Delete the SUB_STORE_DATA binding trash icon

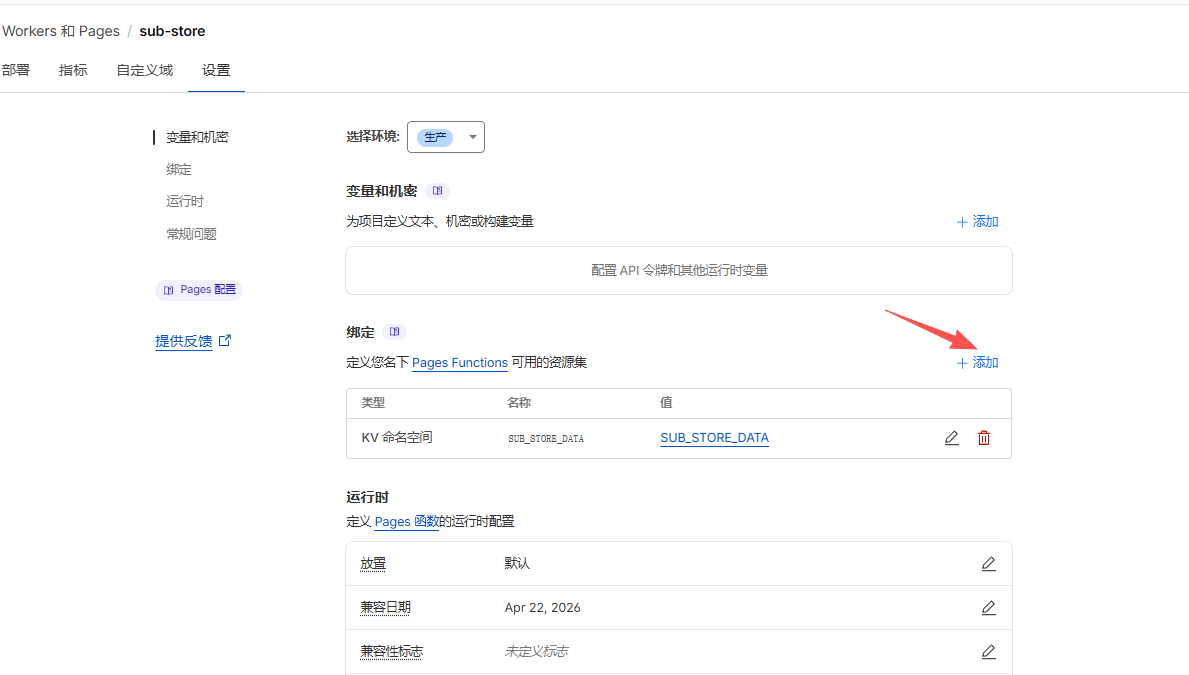(x=984, y=438)
